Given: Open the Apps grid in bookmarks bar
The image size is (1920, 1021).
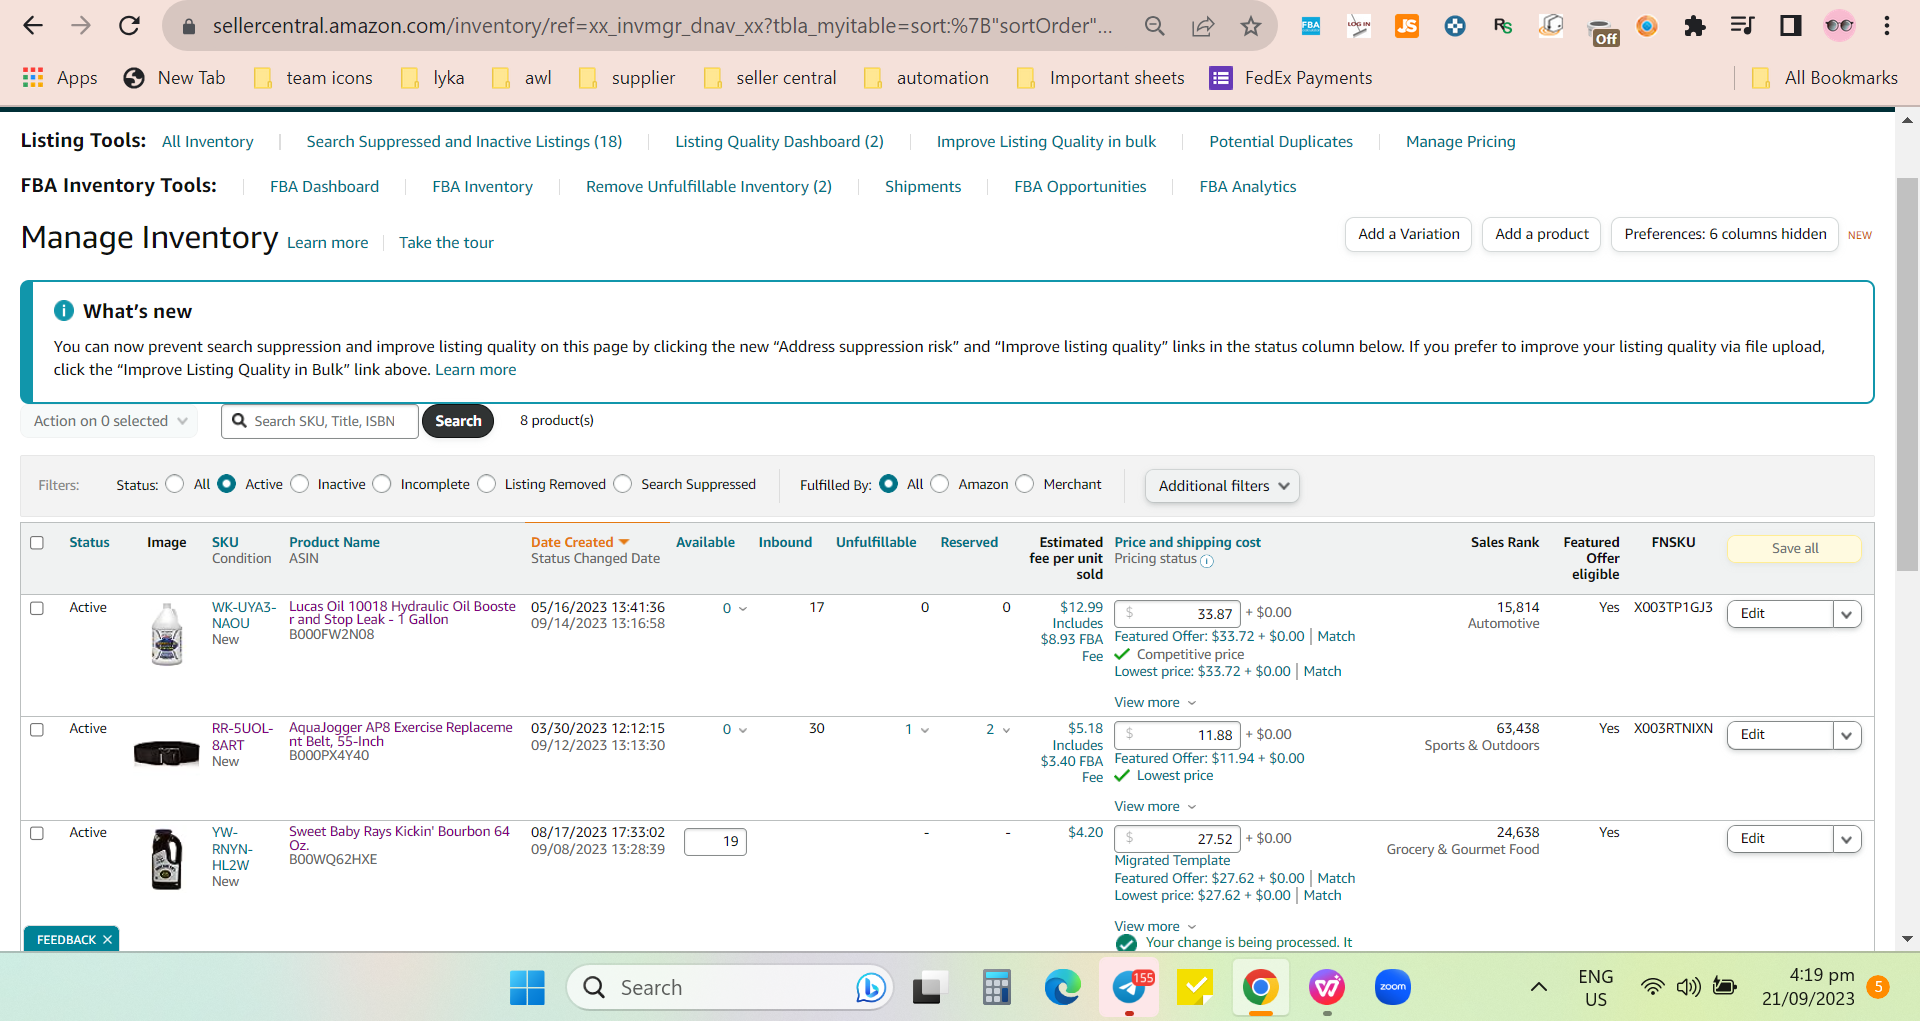Looking at the screenshot, I should coord(60,78).
